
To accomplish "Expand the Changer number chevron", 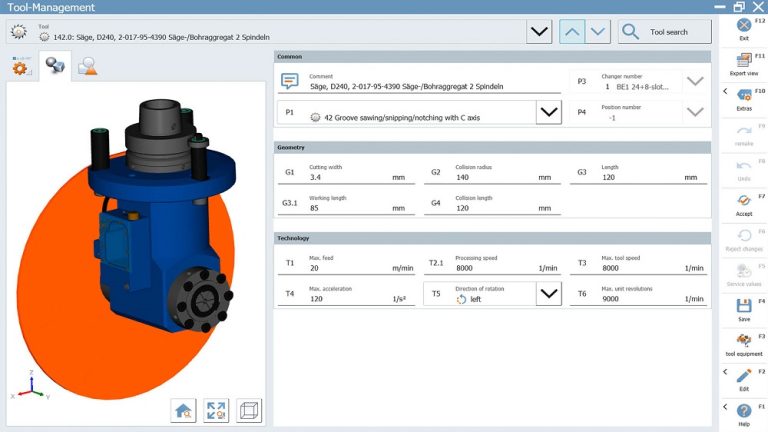I will pyautogui.click(x=695, y=82).
